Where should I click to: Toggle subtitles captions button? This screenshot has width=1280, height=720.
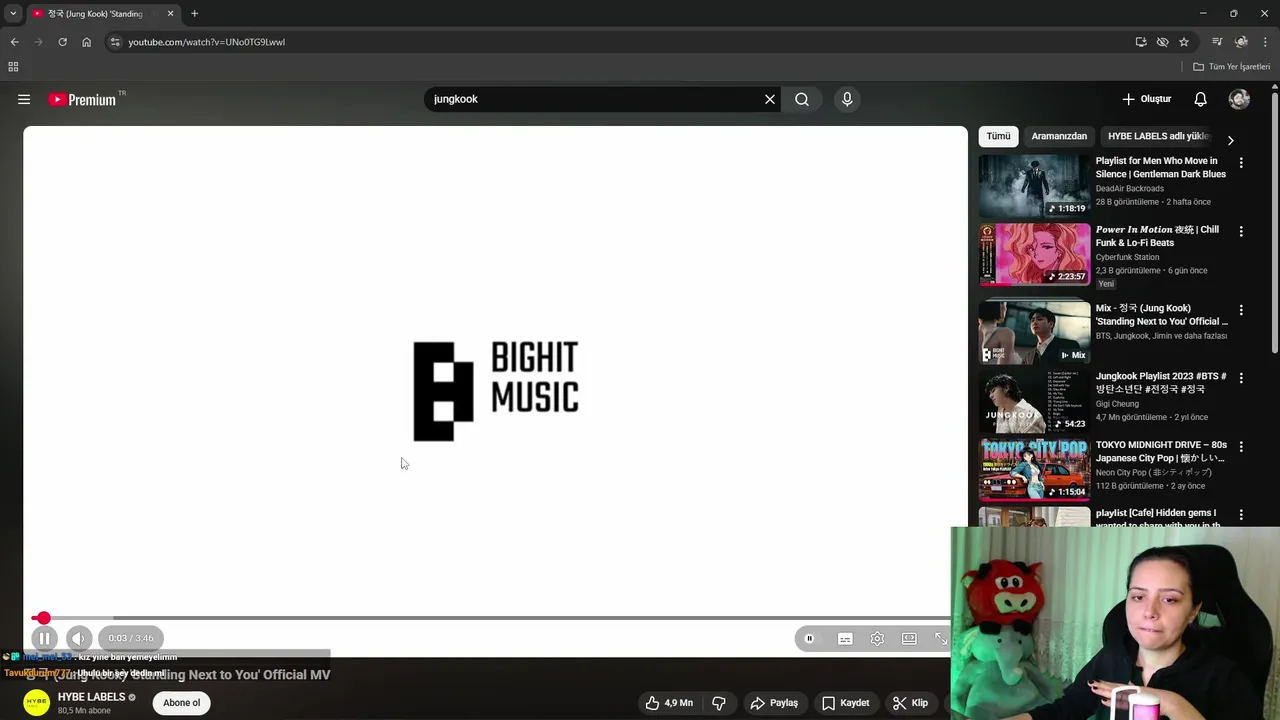coord(845,639)
